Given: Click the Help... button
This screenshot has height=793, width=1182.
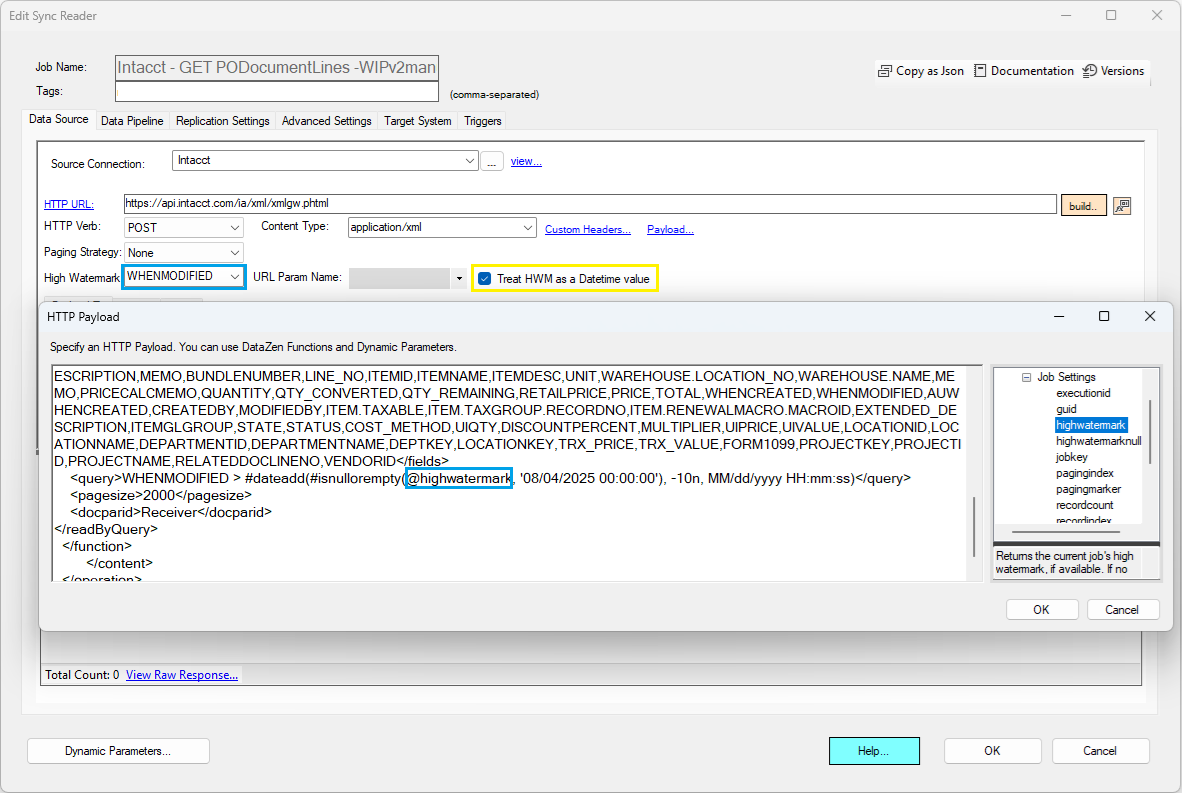Looking at the screenshot, I should click(x=874, y=751).
